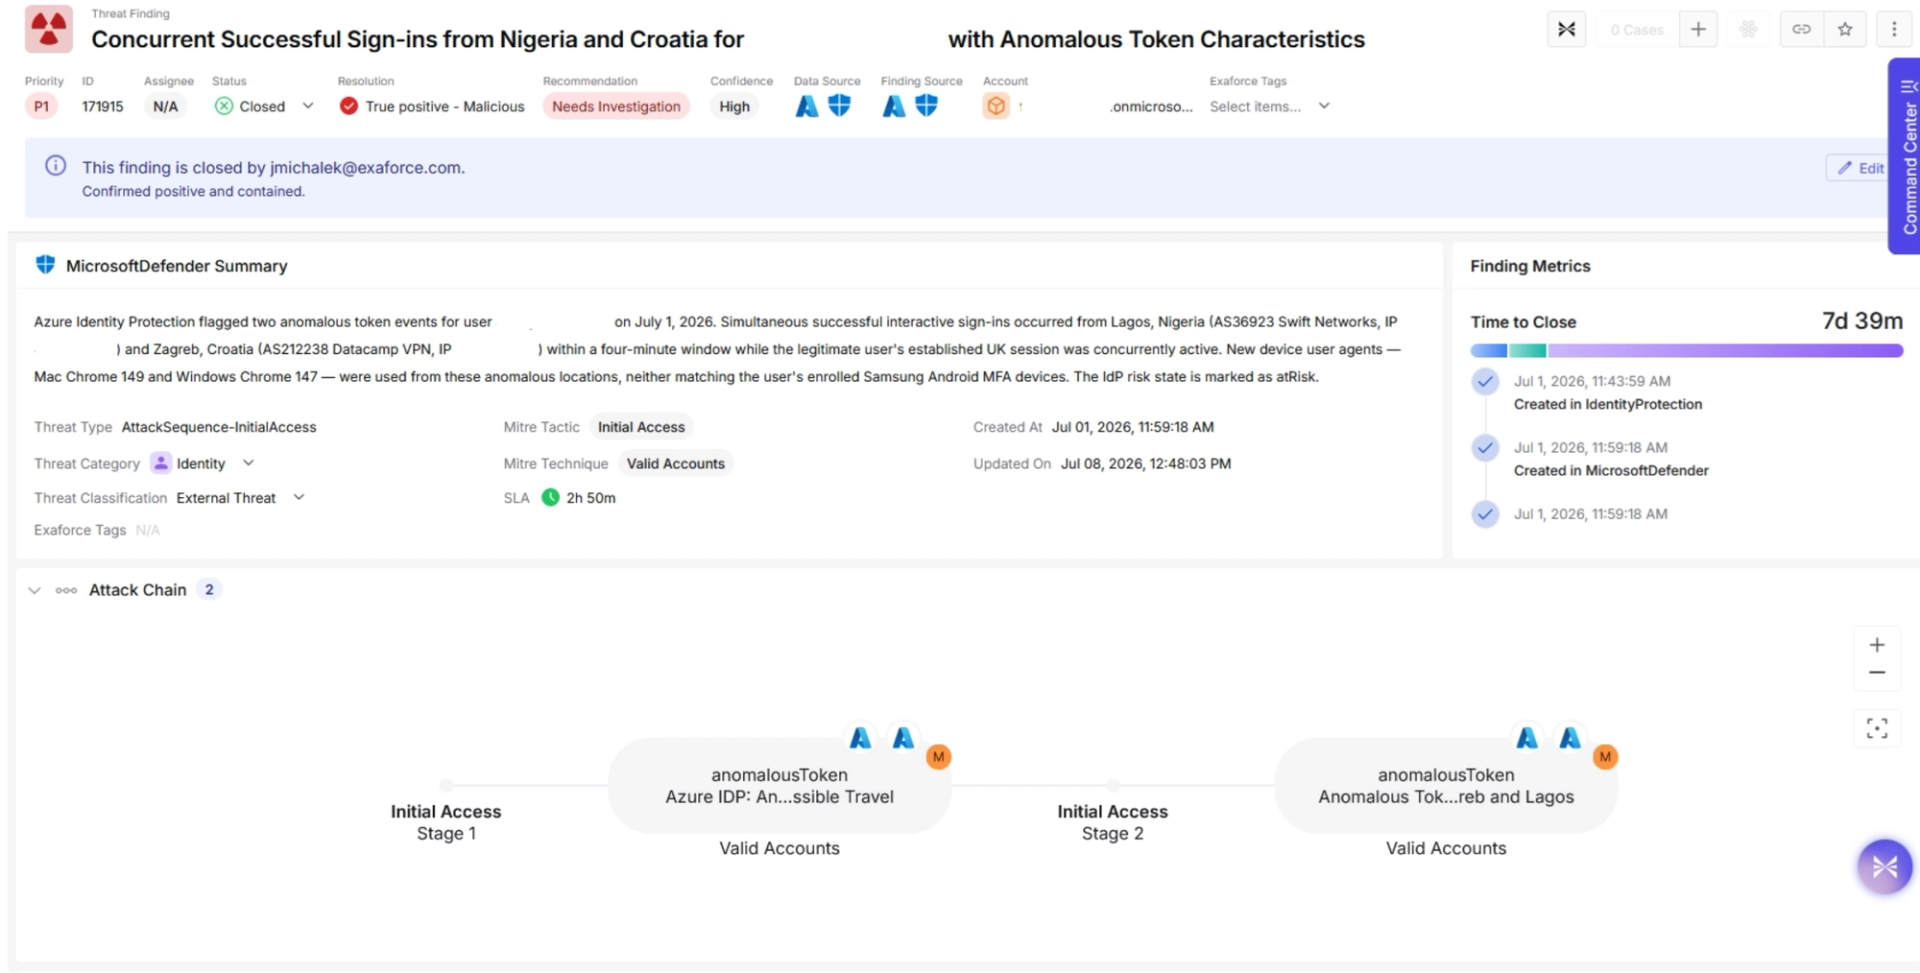The image size is (1920, 973).
Task: Edit the closure note
Action: coord(1859,168)
